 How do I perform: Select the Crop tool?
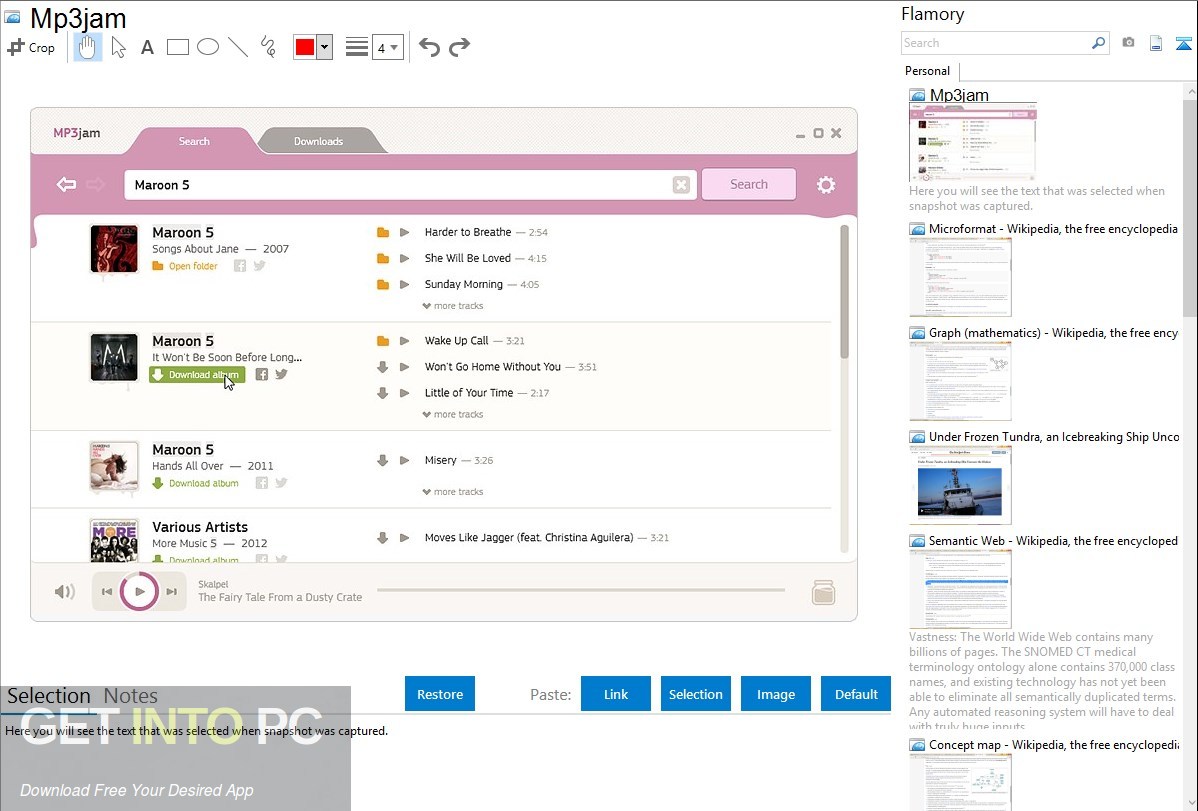click(31, 47)
